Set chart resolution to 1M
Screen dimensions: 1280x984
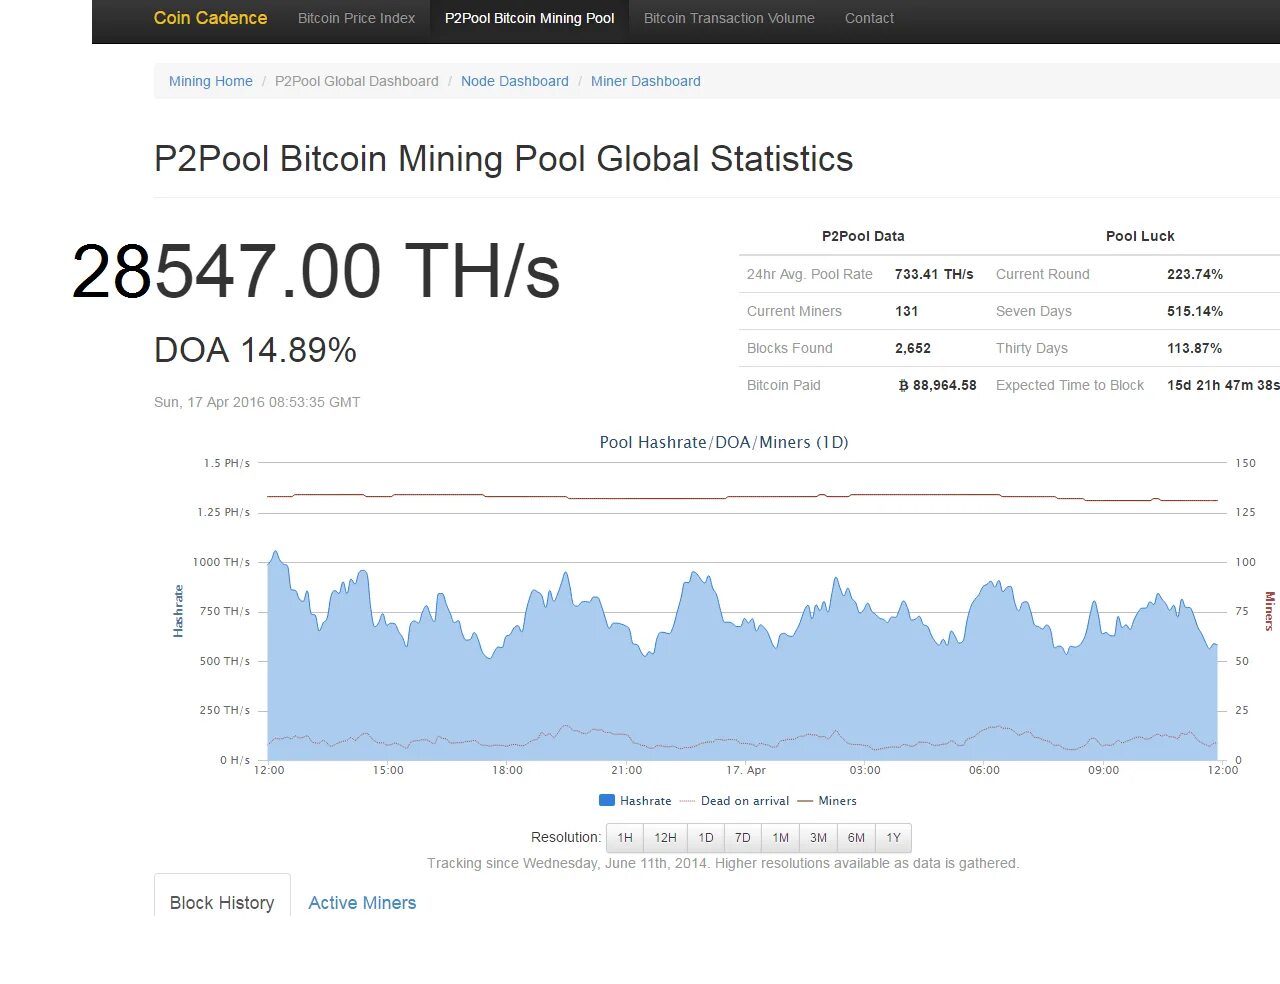(x=781, y=838)
